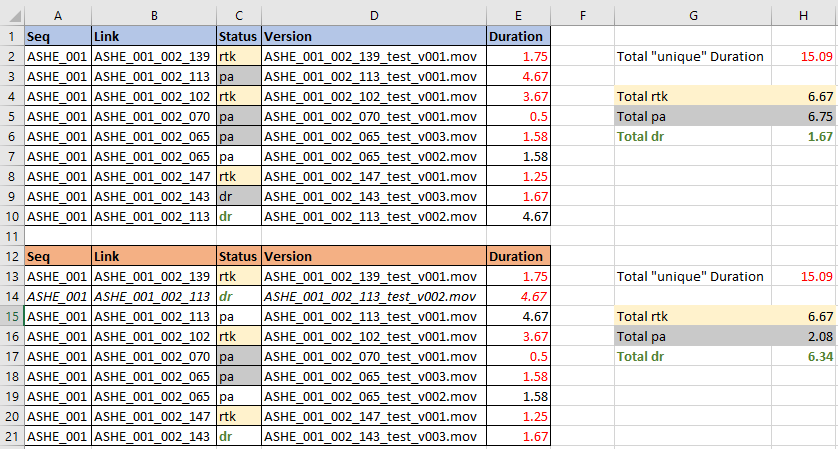
Task: Select cell ASHE_001_002_065_test_v003.mov in row 6
Action: (374, 136)
